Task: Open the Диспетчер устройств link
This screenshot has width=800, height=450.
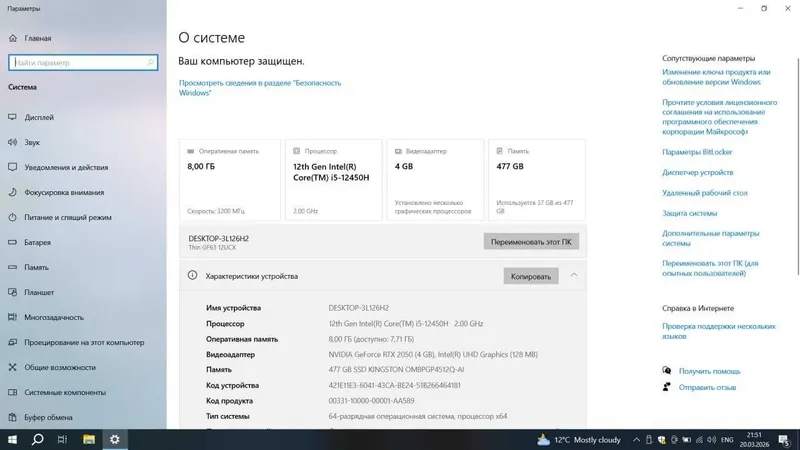Action: coord(697,172)
